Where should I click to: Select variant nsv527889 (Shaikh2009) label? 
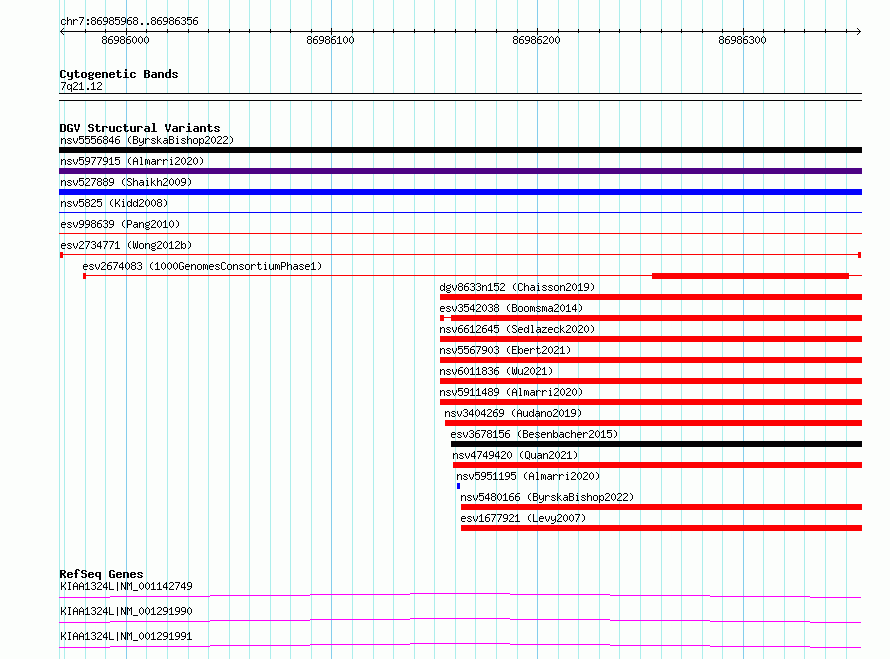pos(126,182)
